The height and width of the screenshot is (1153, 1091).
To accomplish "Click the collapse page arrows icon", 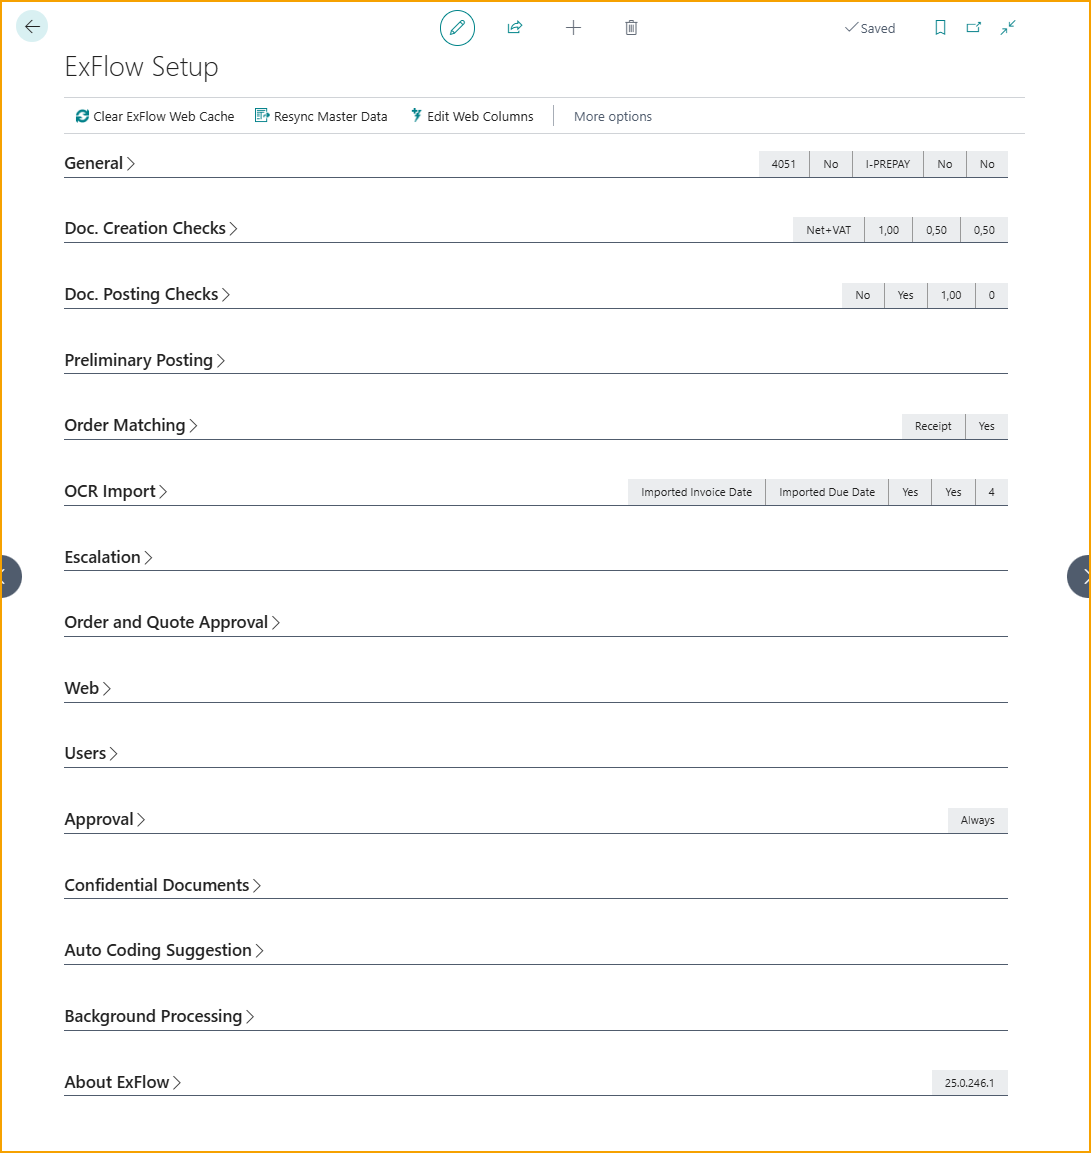I will point(1008,28).
